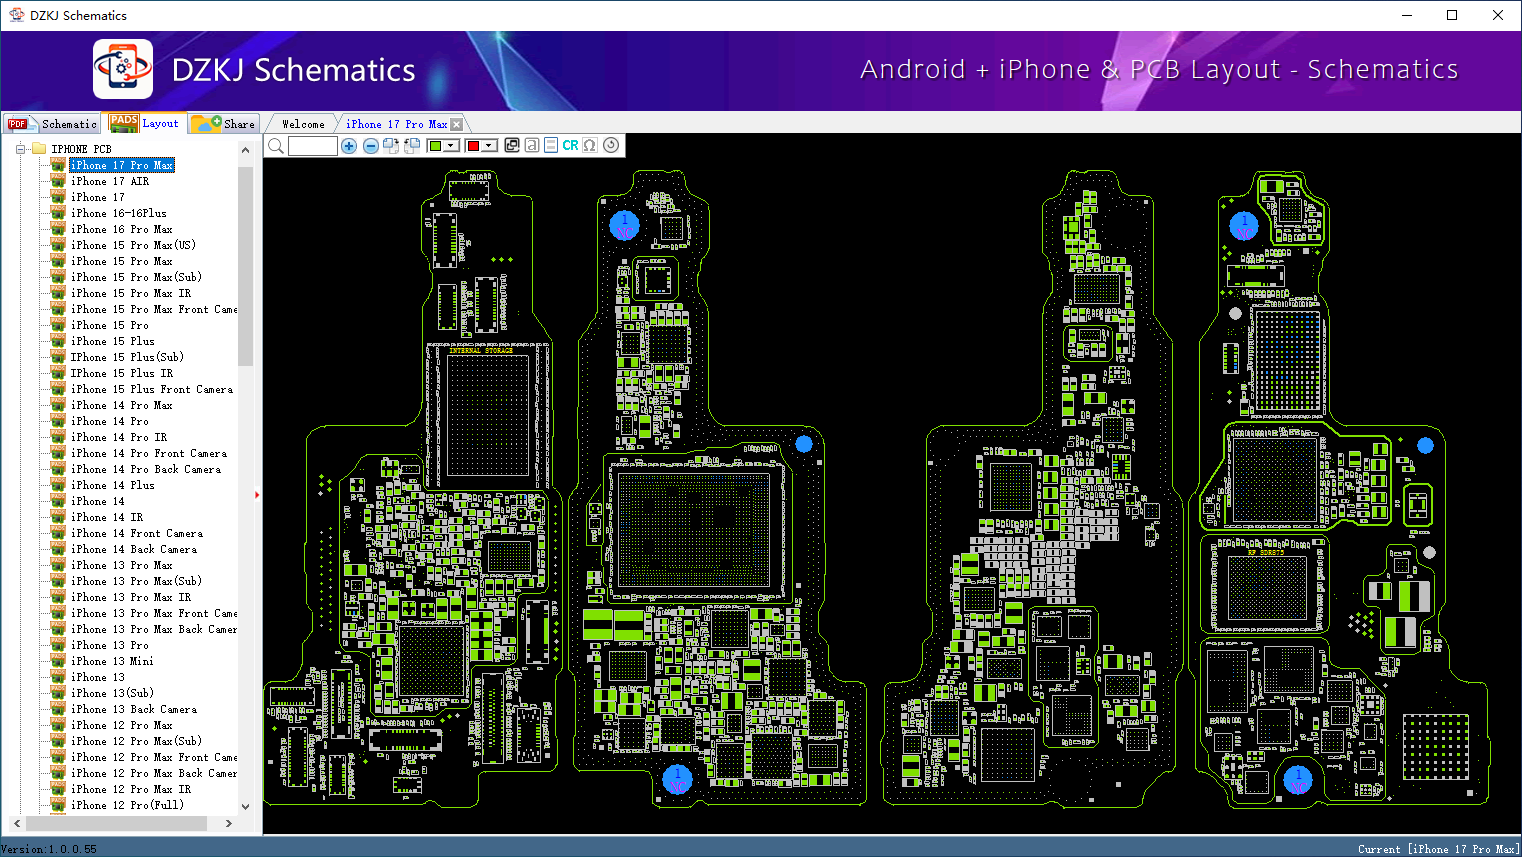Open iPhone 17 AIR layout

pos(110,181)
